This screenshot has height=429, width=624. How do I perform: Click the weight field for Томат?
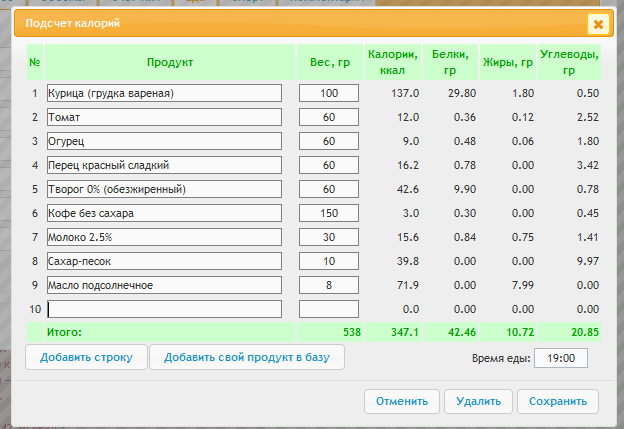[x=329, y=117]
